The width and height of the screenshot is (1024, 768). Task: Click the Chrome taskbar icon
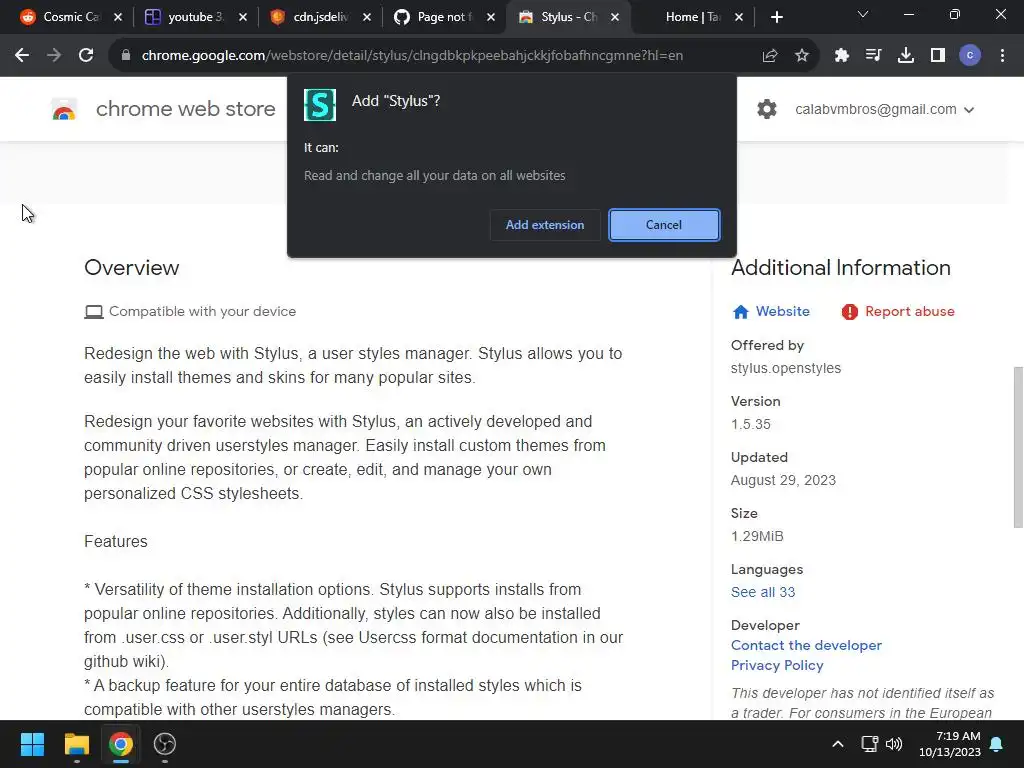pyautogui.click(x=121, y=744)
